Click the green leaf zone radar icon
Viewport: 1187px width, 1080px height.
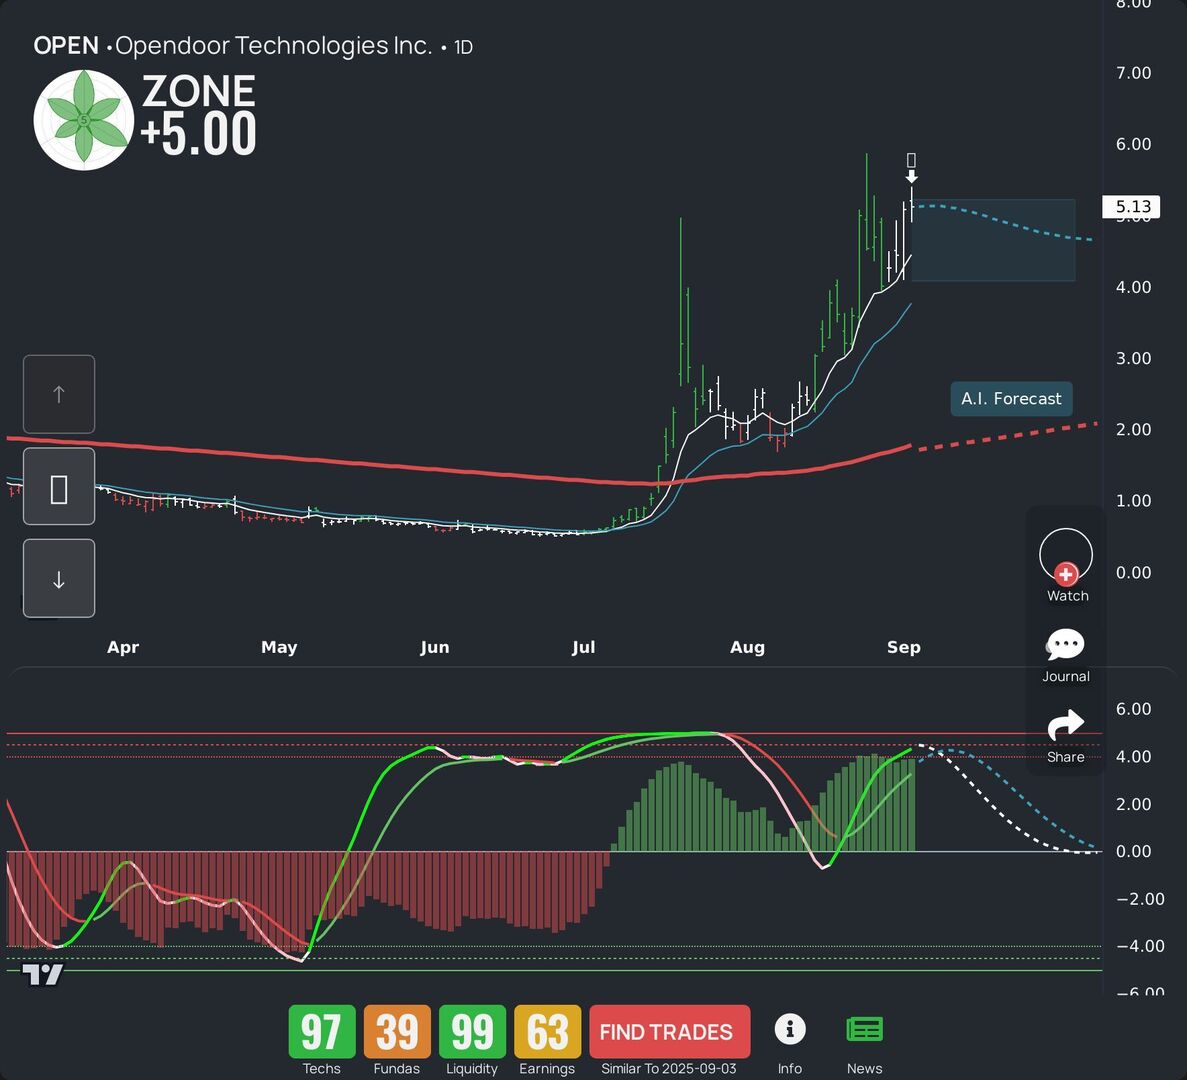pyautogui.click(x=84, y=120)
